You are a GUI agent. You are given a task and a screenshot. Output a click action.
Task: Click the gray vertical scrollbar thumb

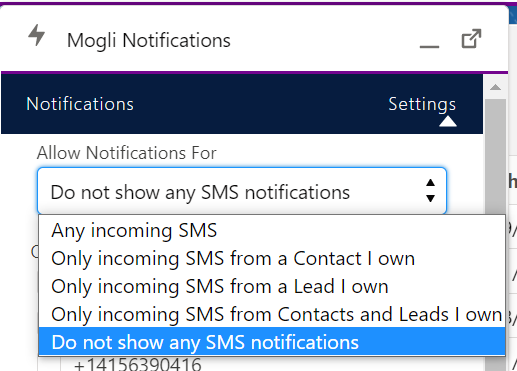click(496, 157)
